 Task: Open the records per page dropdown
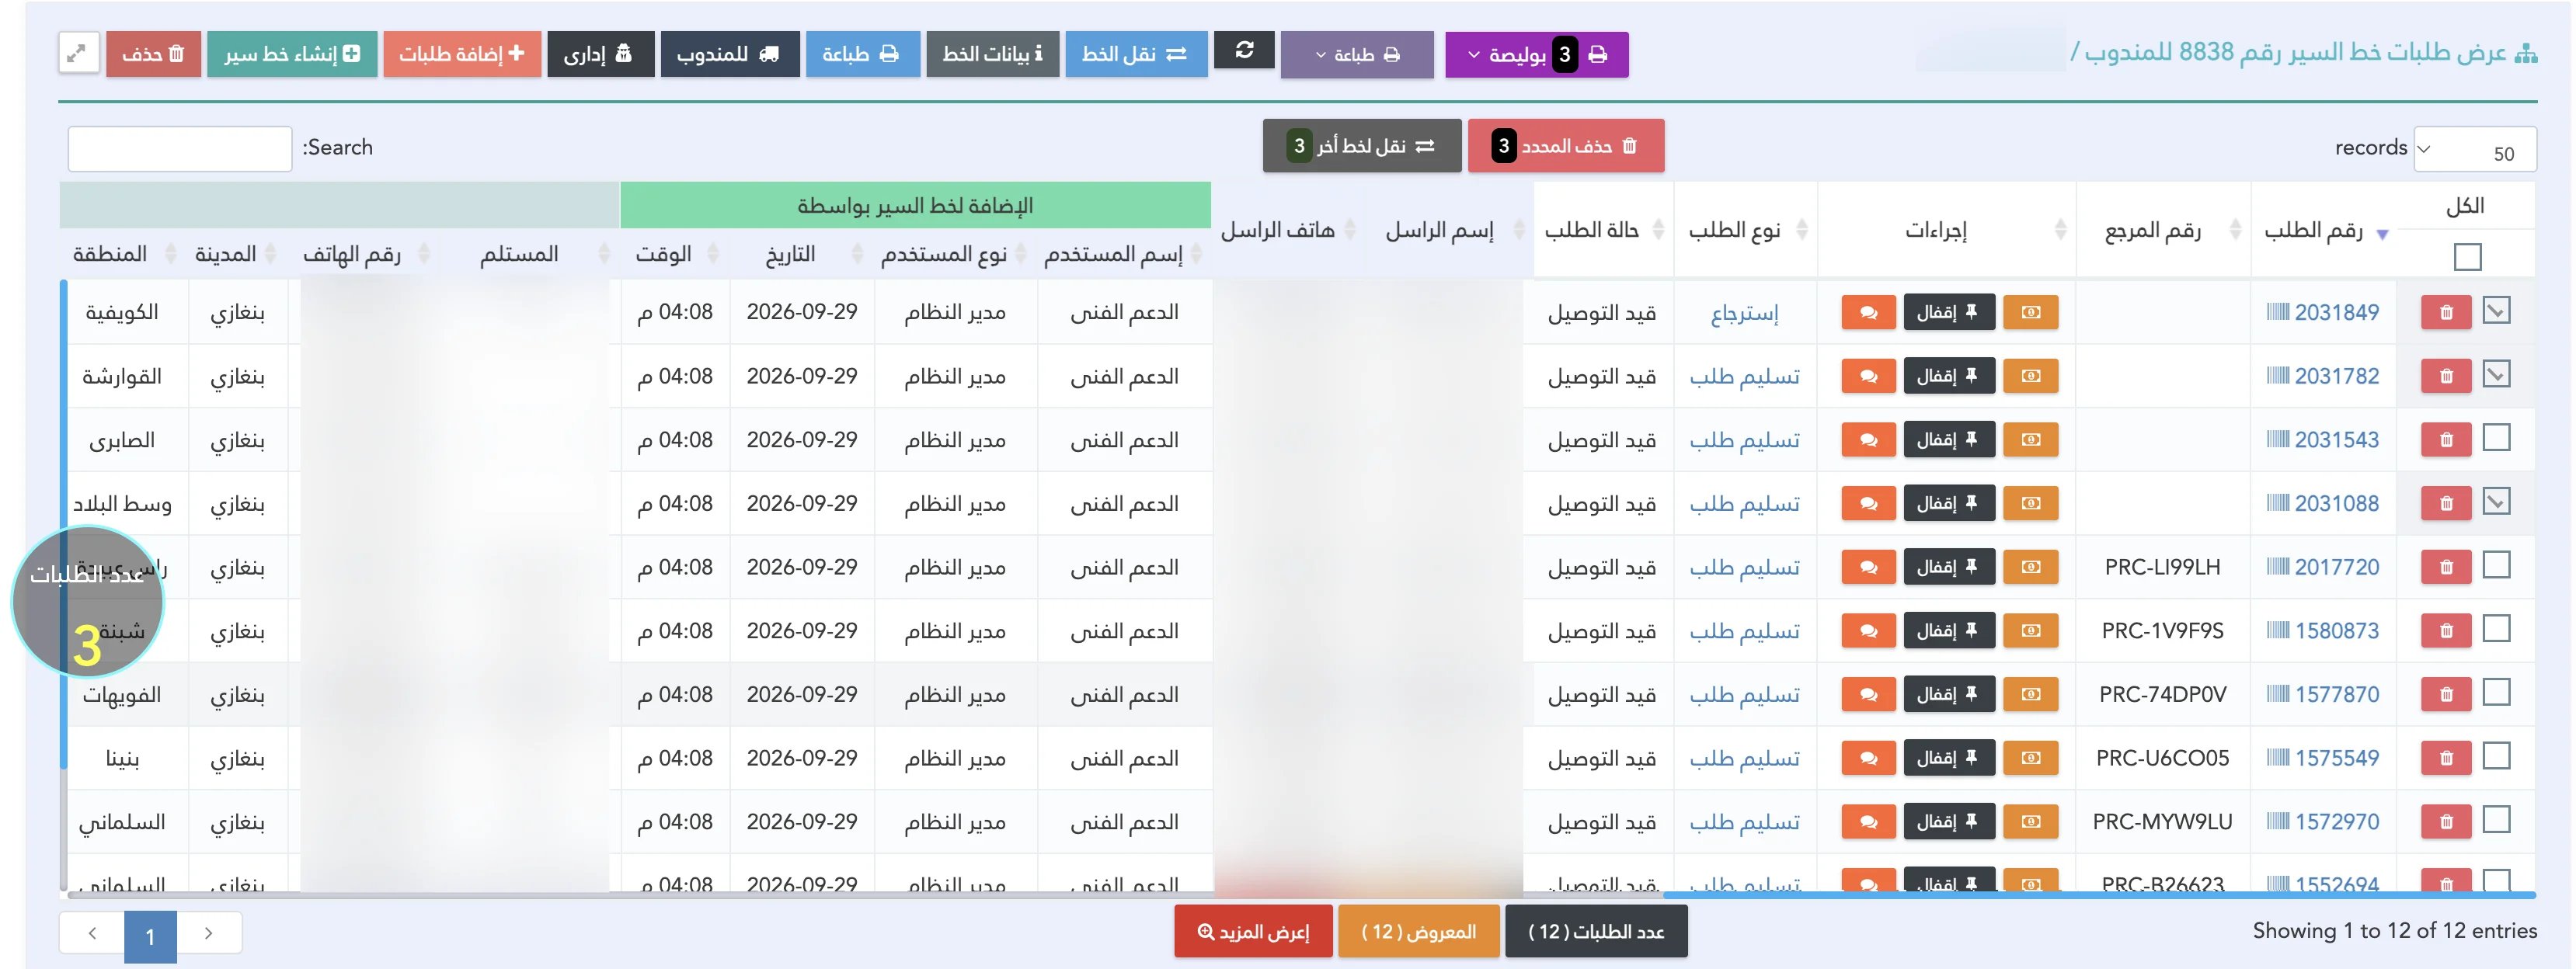point(2474,150)
